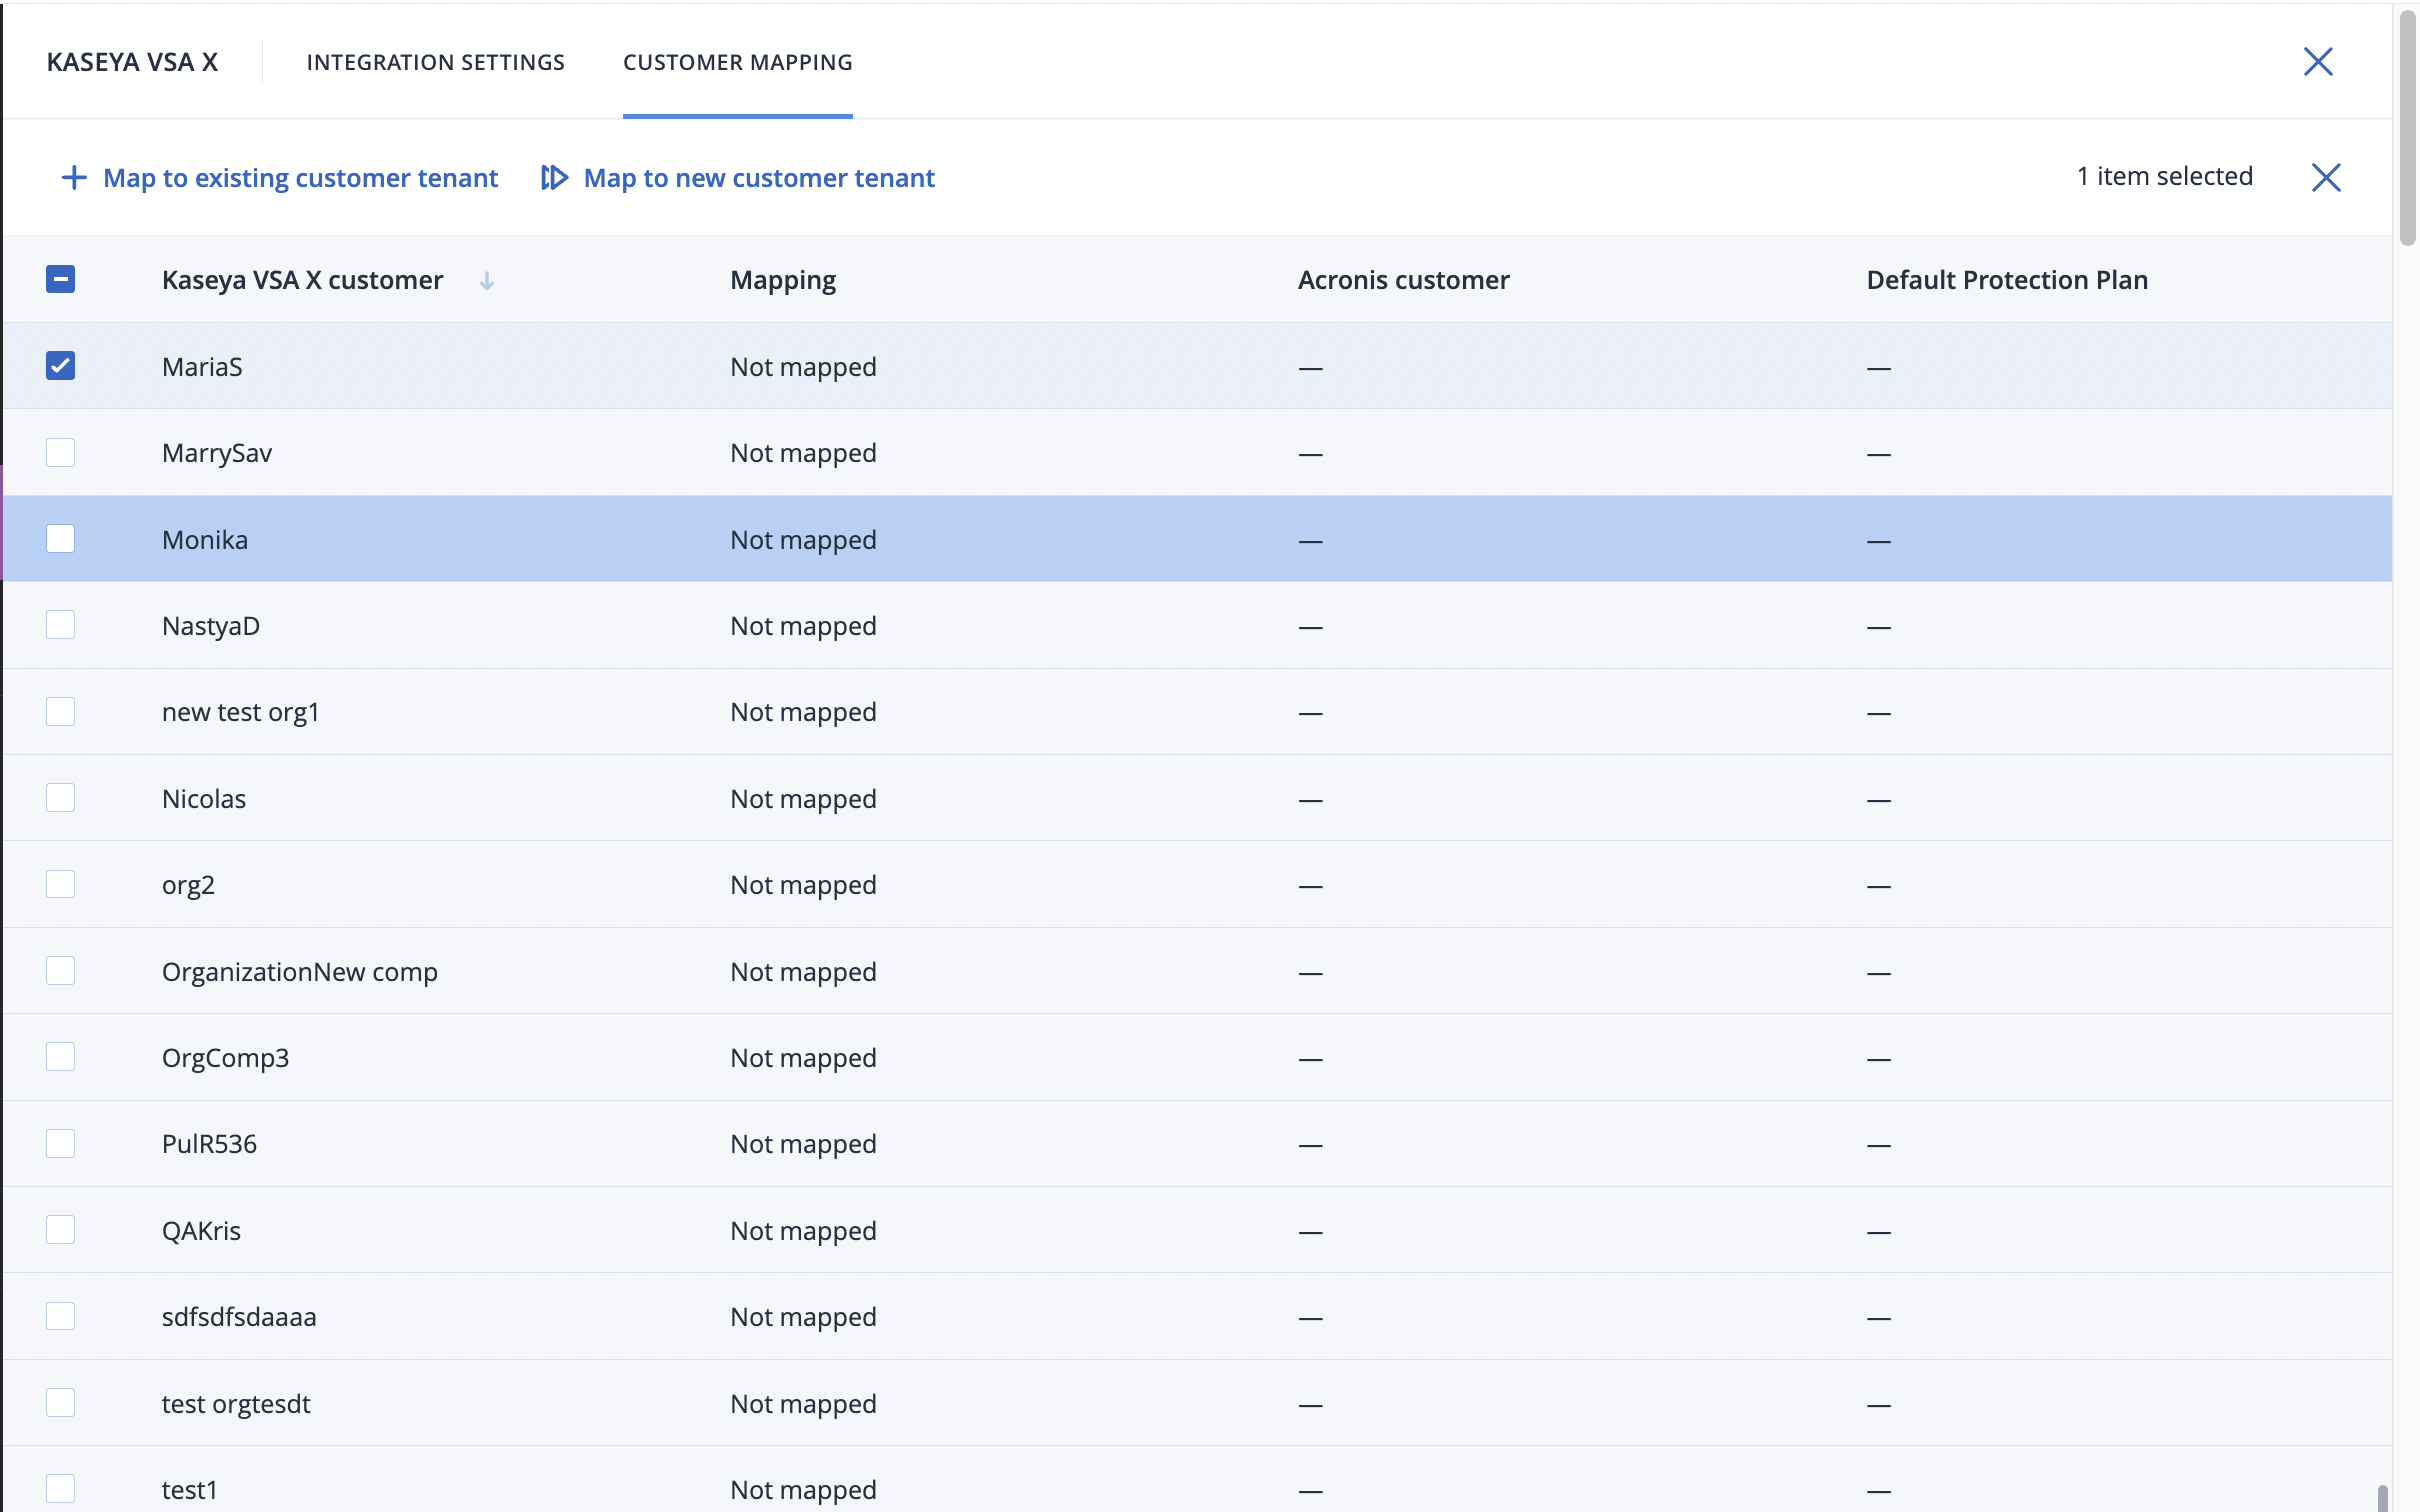Viewport: 2420px width, 1512px height.
Task: Check the OrganizationNew comp checkbox
Action: 60,971
